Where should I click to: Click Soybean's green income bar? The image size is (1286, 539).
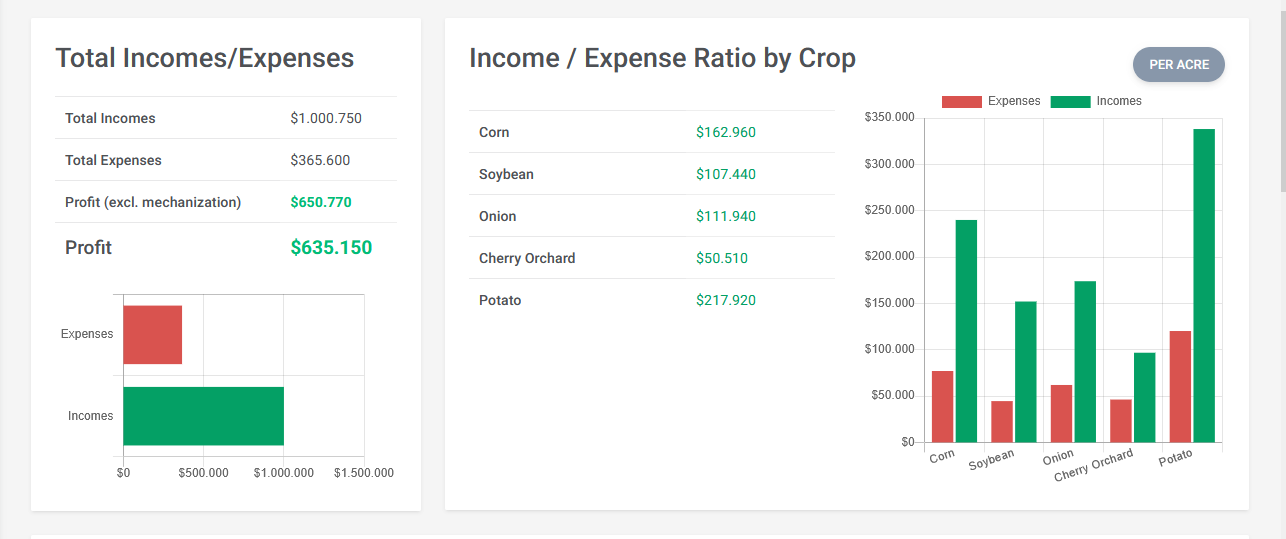[x=1026, y=371]
